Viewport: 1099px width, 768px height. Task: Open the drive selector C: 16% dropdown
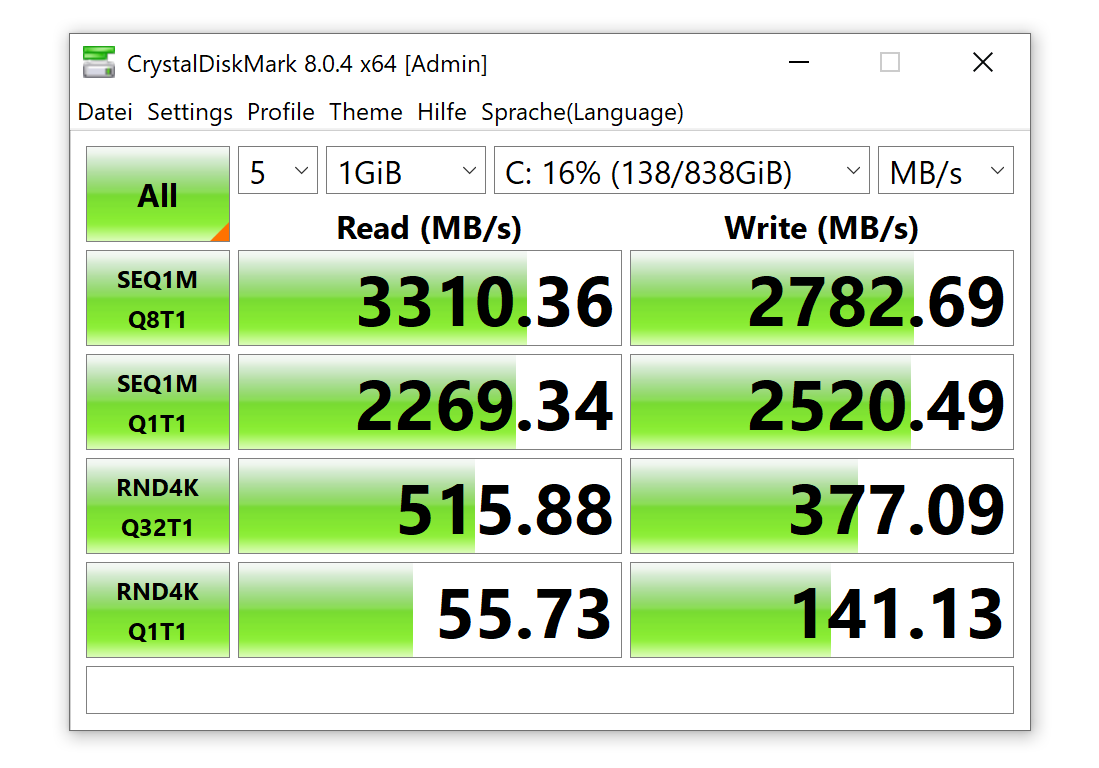682,170
